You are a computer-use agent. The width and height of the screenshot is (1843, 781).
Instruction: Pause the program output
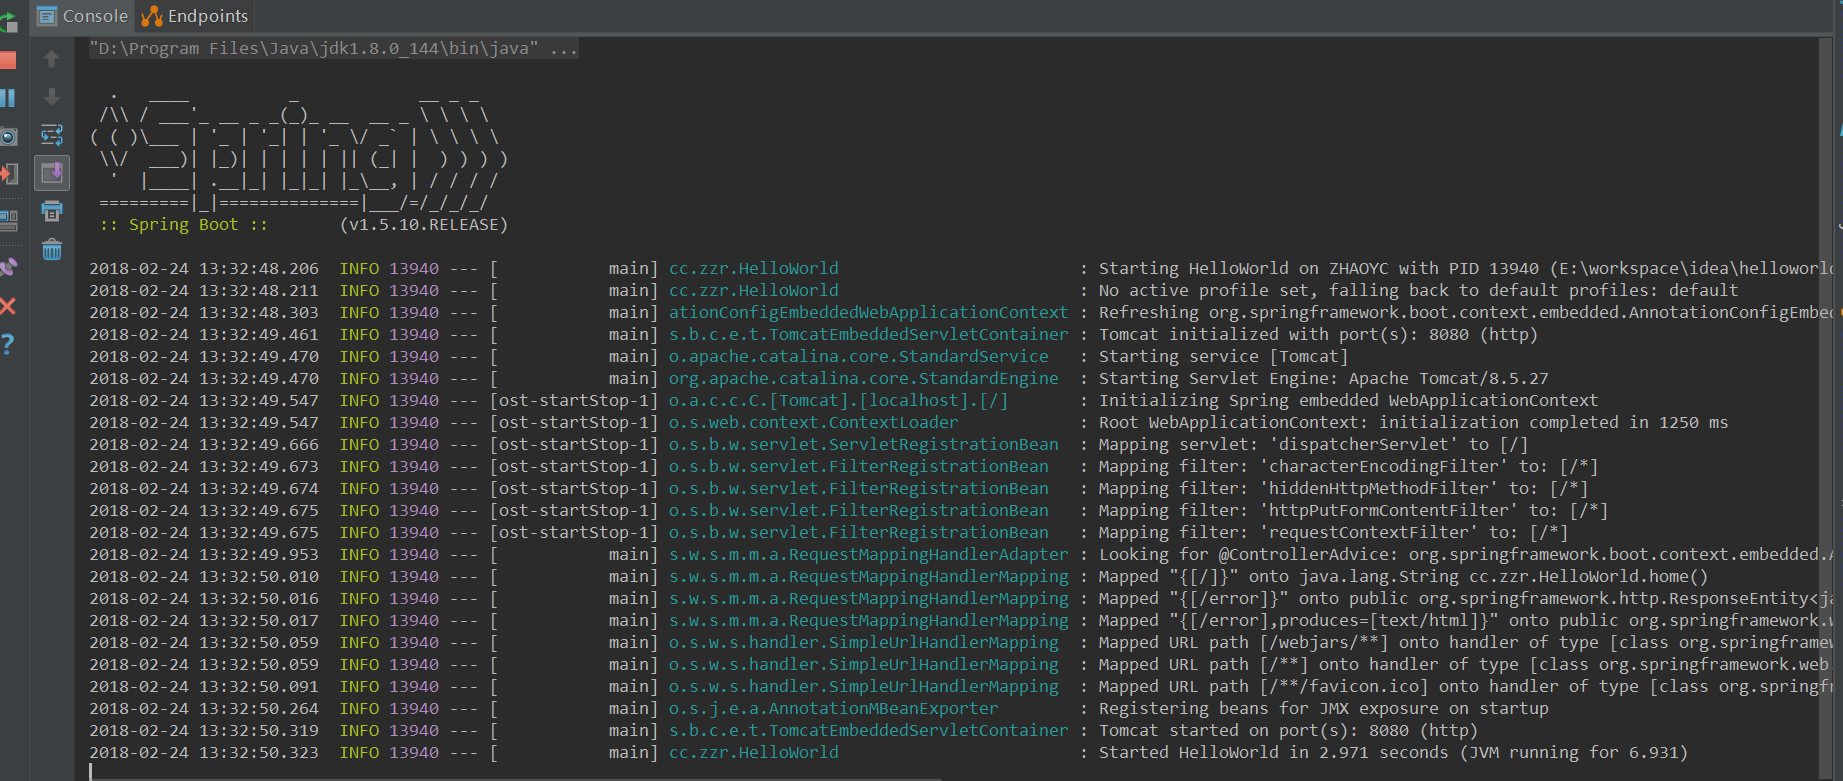[x=8, y=98]
